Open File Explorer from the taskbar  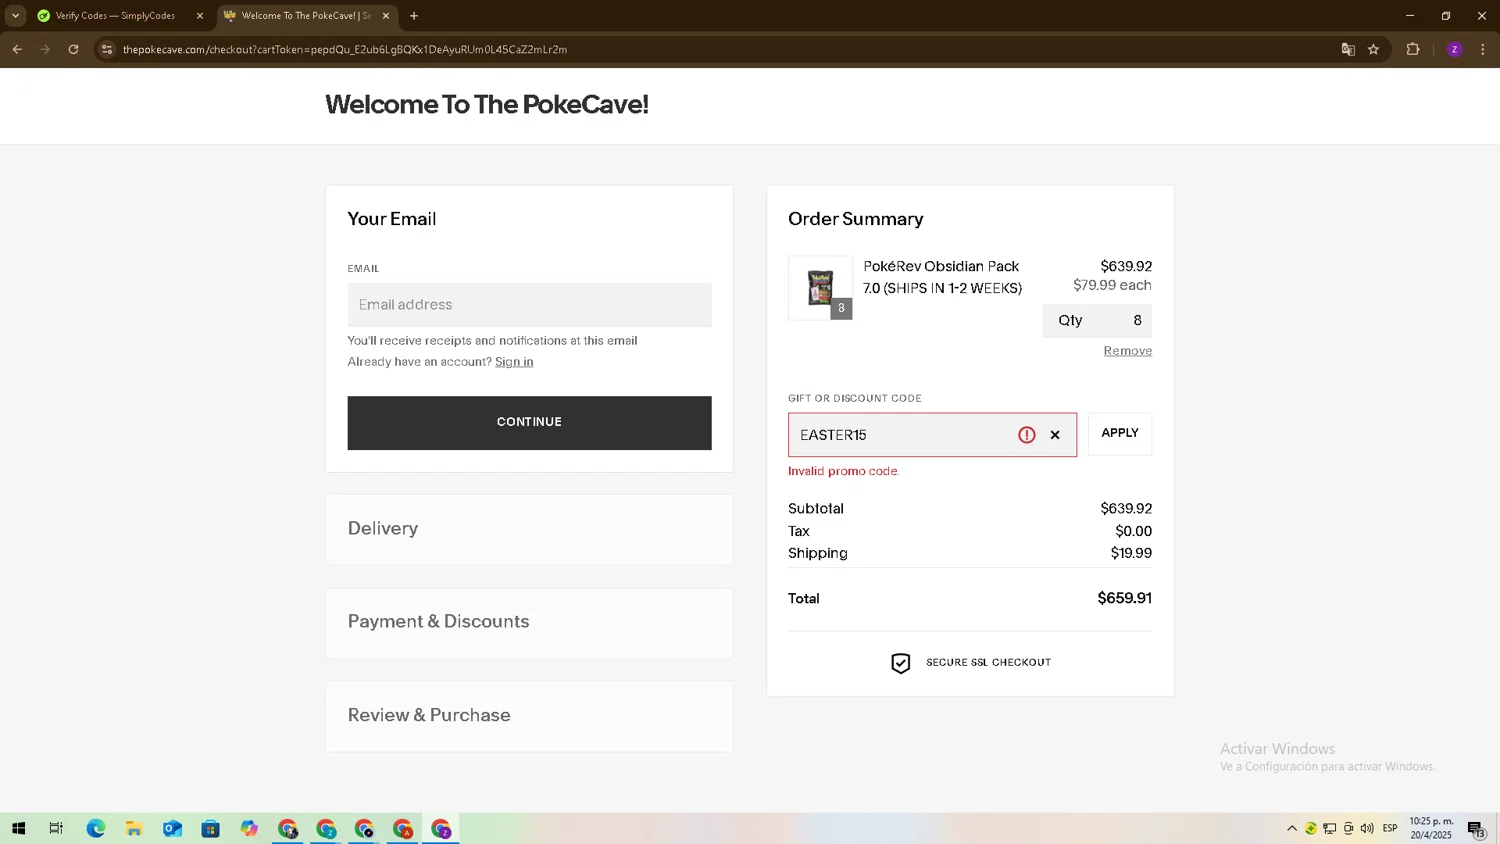(133, 828)
